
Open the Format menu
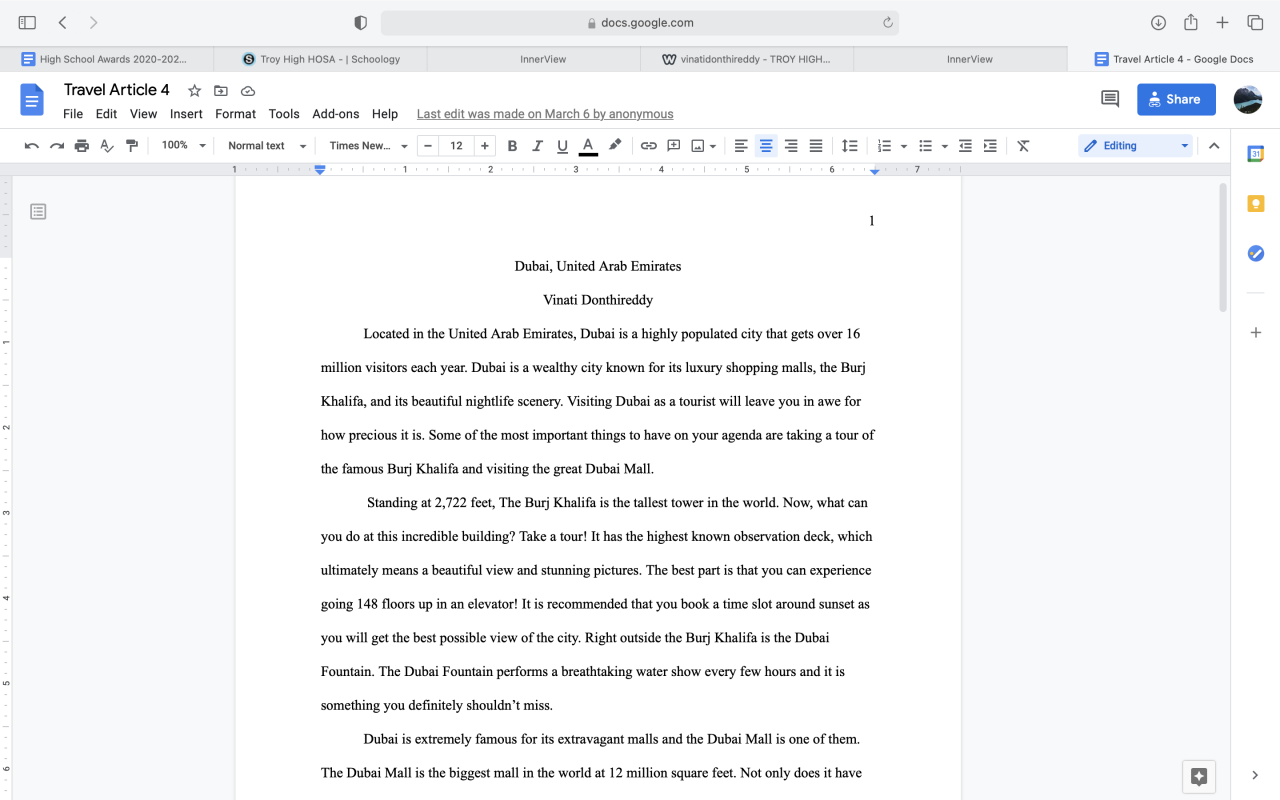click(236, 114)
